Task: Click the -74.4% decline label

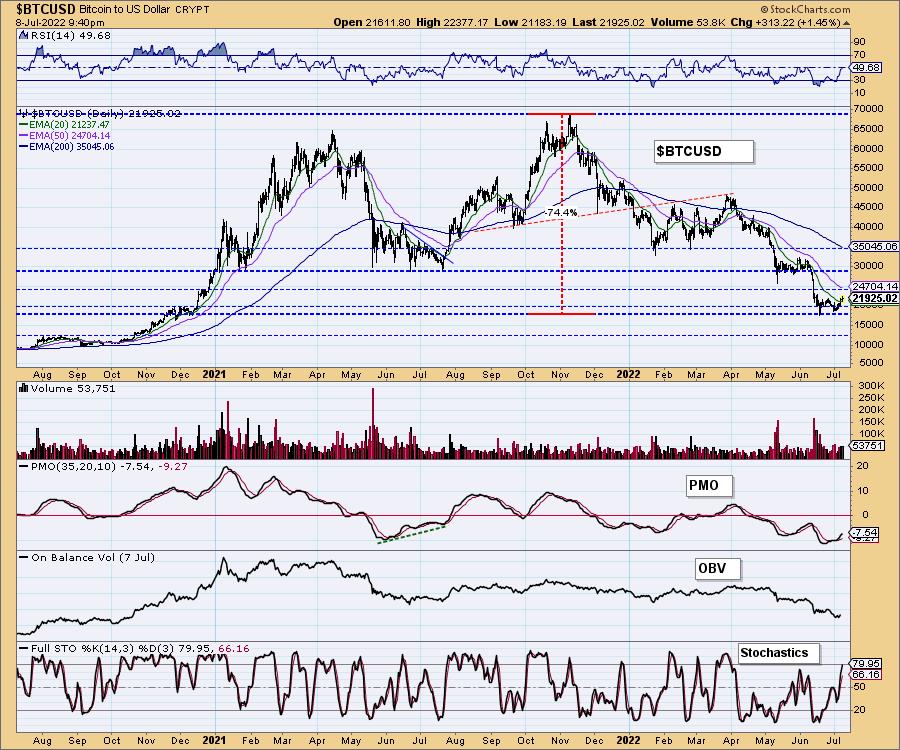Action: [561, 212]
